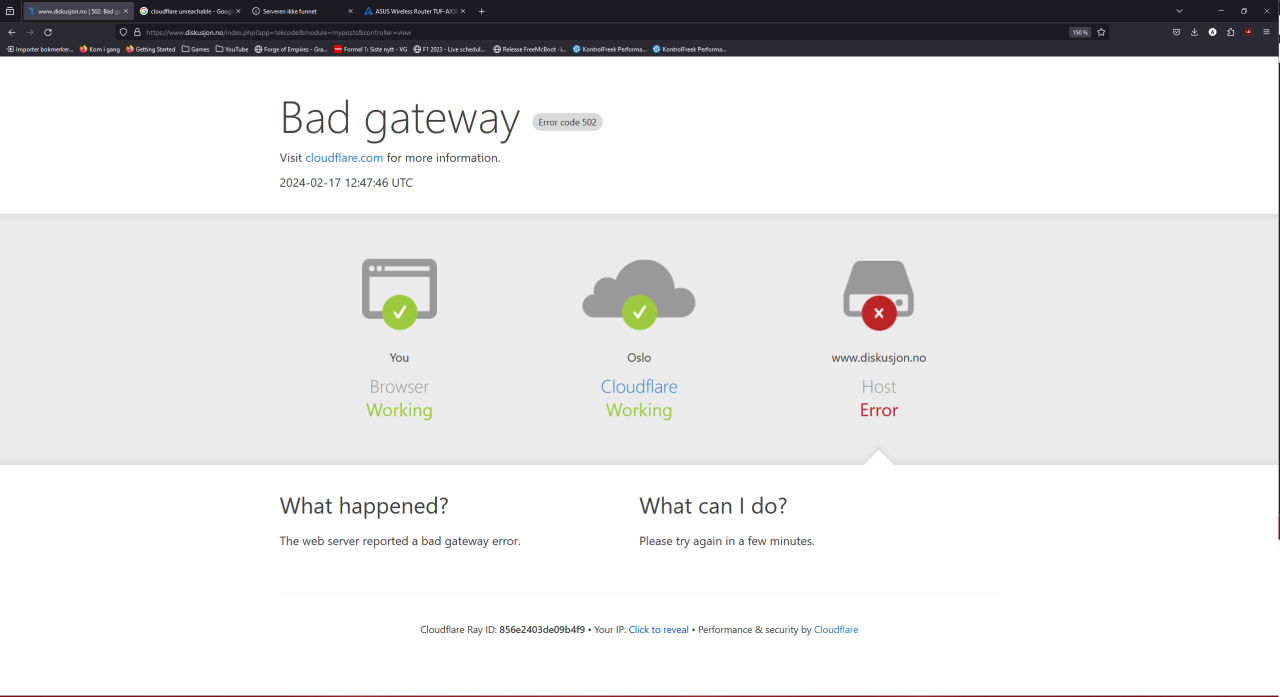Image resolution: width=1280 pixels, height=697 pixels.
Task: Follow the cloudflare.com link
Action: (344, 158)
